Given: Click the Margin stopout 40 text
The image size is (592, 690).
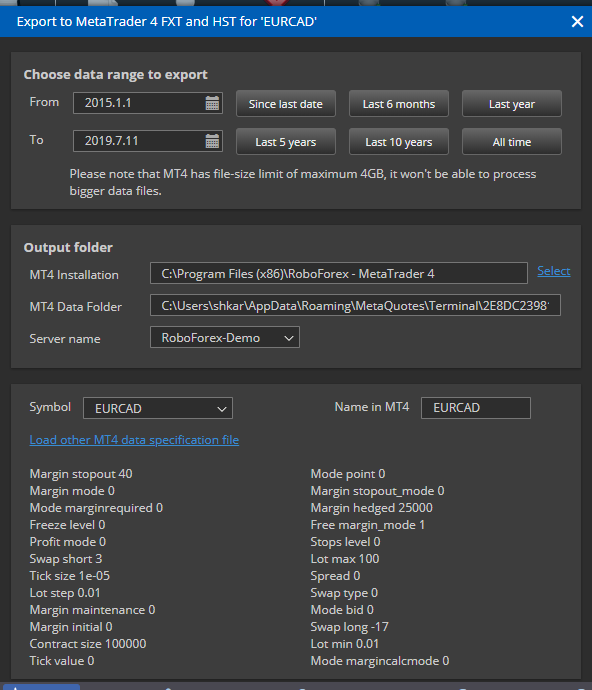Looking at the screenshot, I should (81, 474).
